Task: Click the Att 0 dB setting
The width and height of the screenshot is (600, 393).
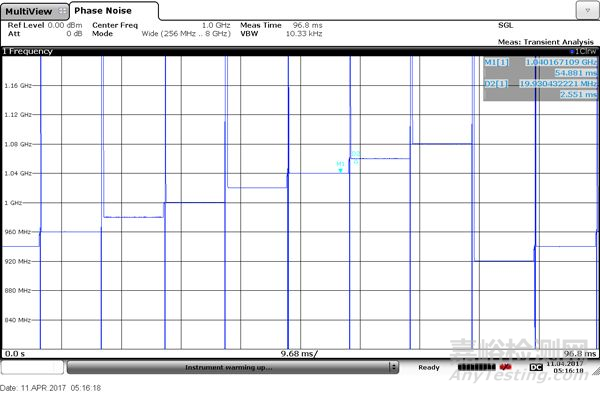Action: tap(45, 34)
